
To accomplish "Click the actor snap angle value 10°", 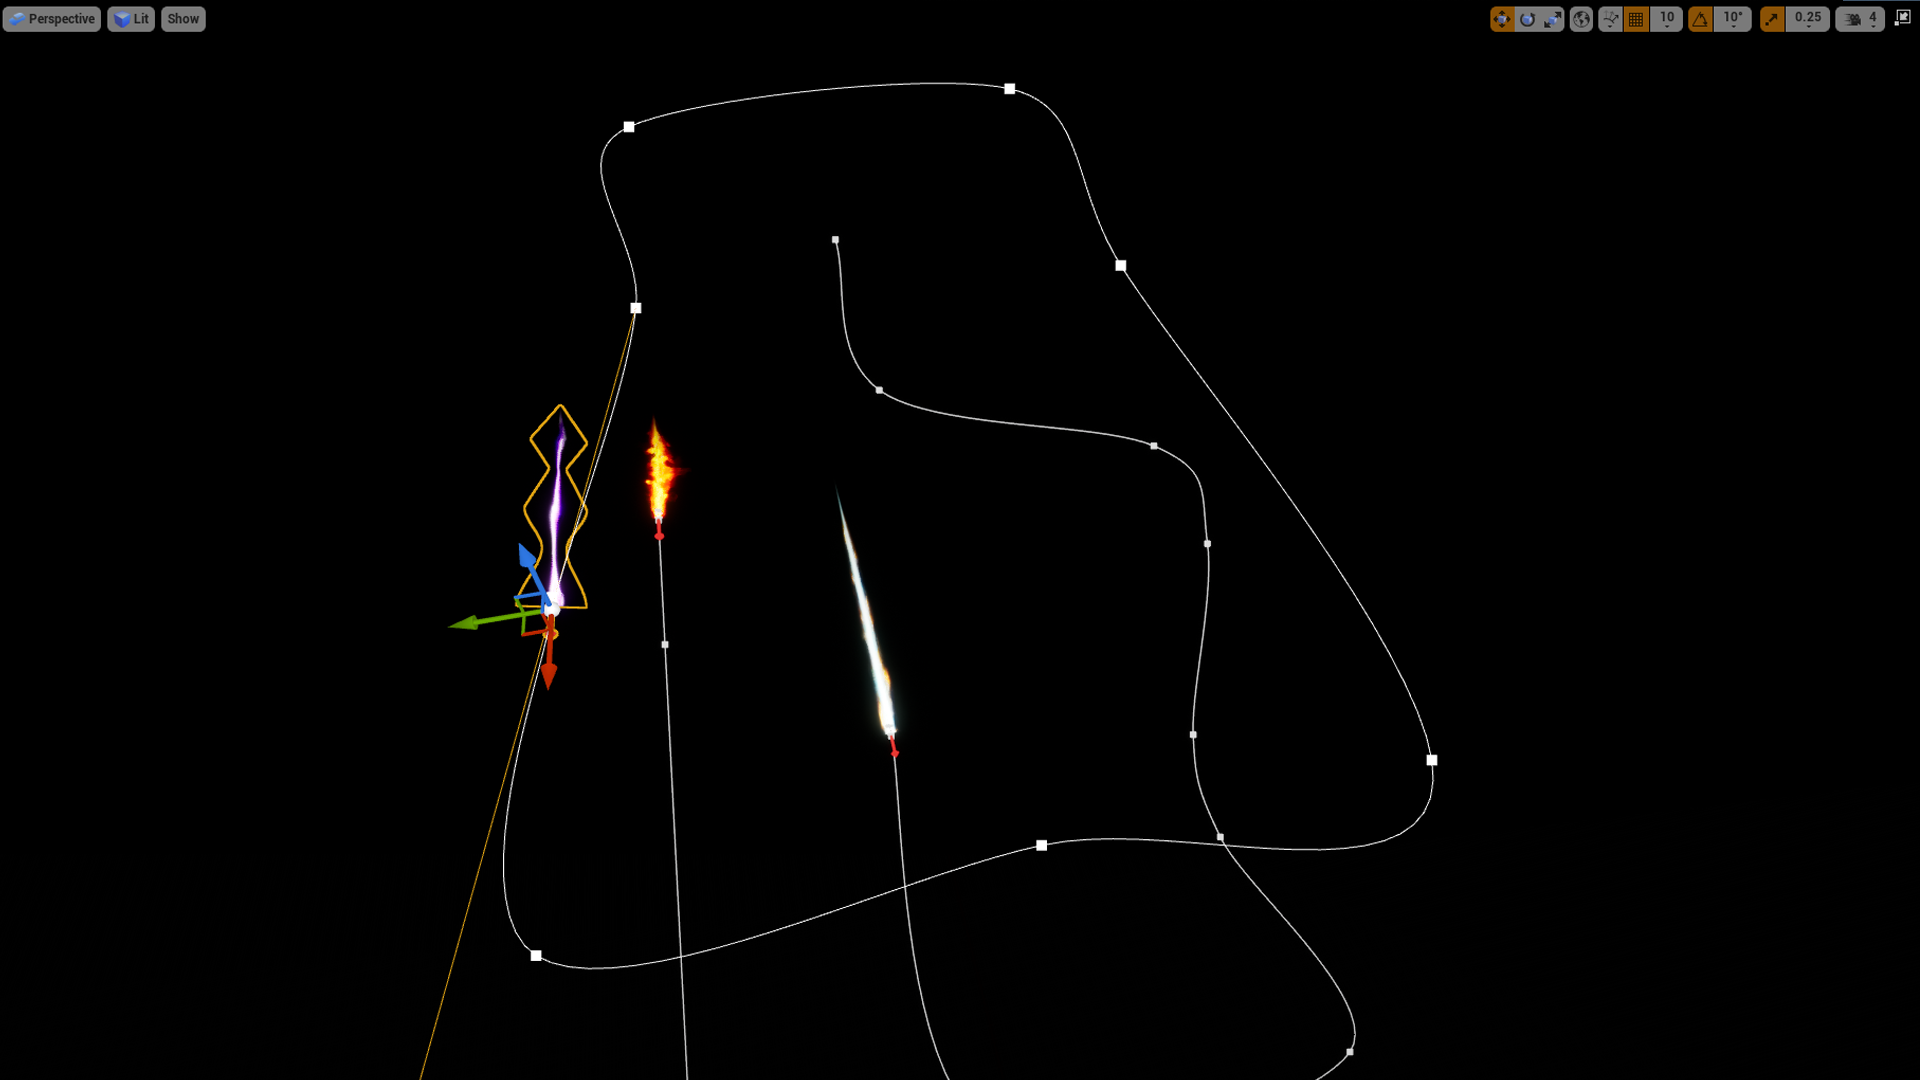I will (x=1731, y=18).
